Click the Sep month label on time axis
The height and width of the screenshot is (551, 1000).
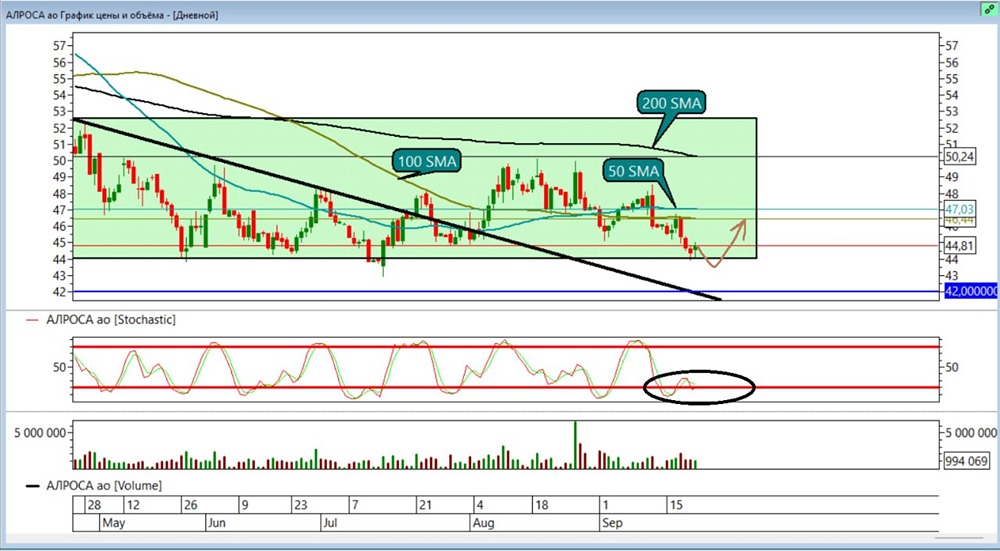[614, 523]
